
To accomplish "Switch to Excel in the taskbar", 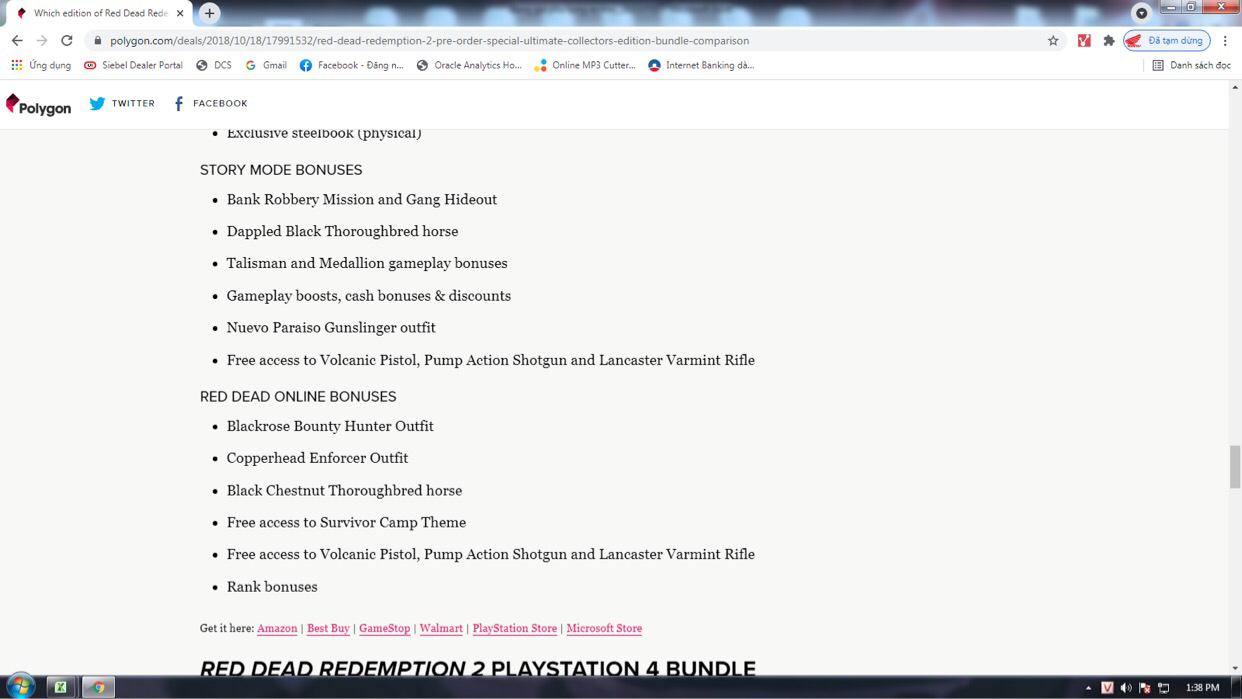I will tap(61, 687).
